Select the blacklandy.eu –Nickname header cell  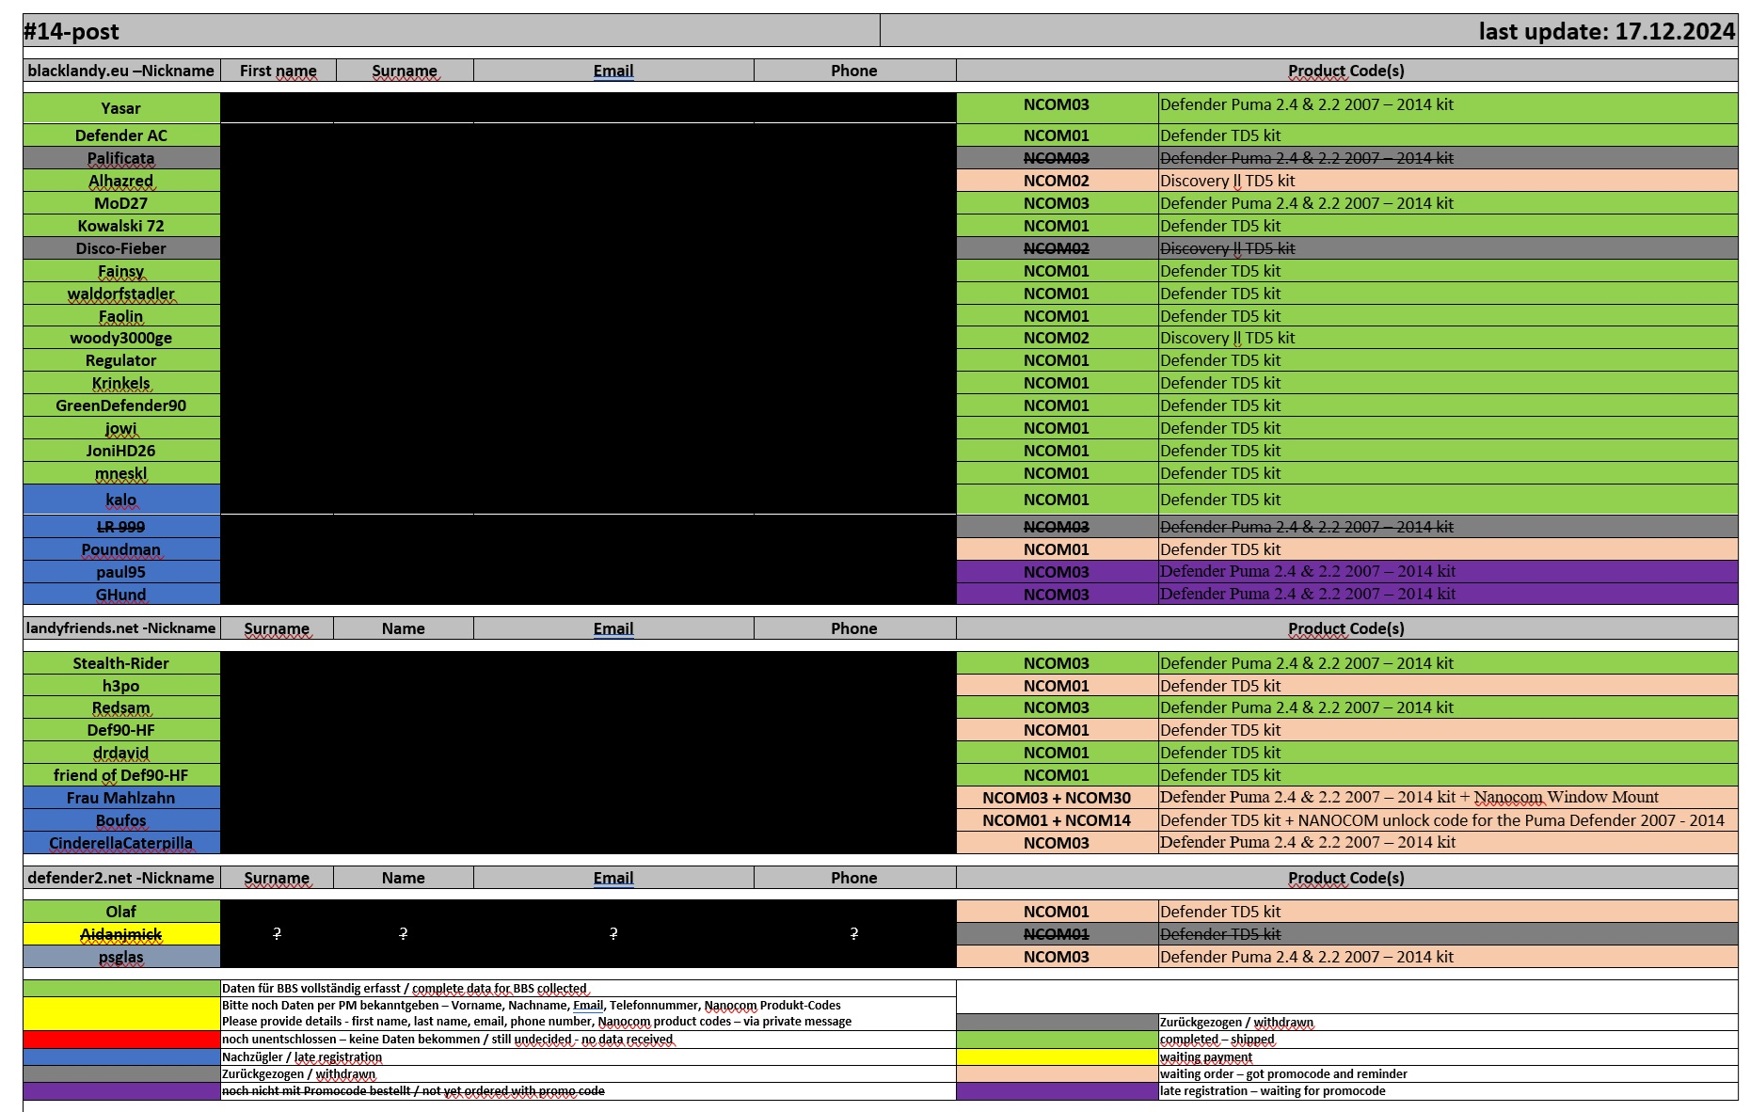point(121,70)
